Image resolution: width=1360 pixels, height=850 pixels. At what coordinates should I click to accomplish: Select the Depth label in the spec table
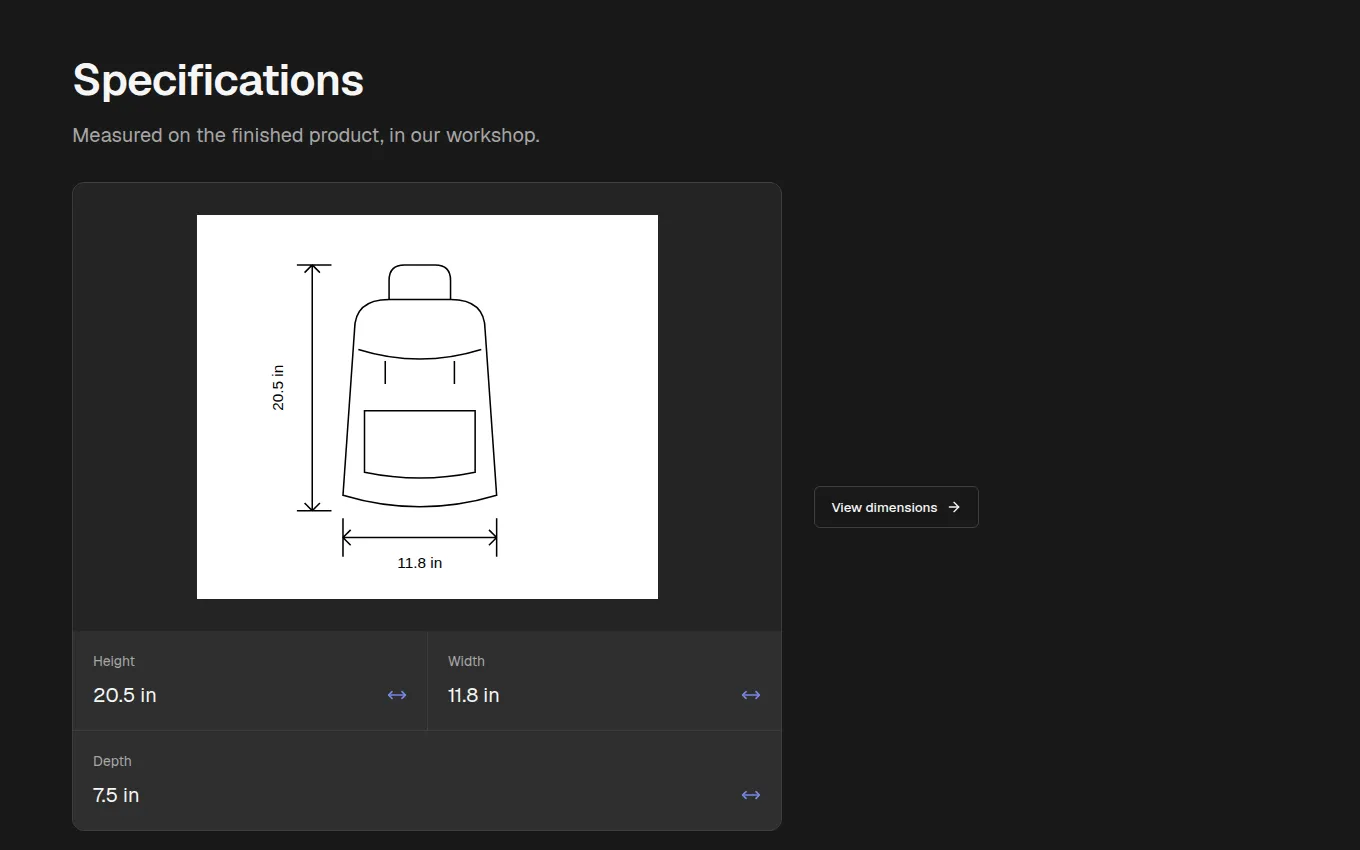[112, 761]
